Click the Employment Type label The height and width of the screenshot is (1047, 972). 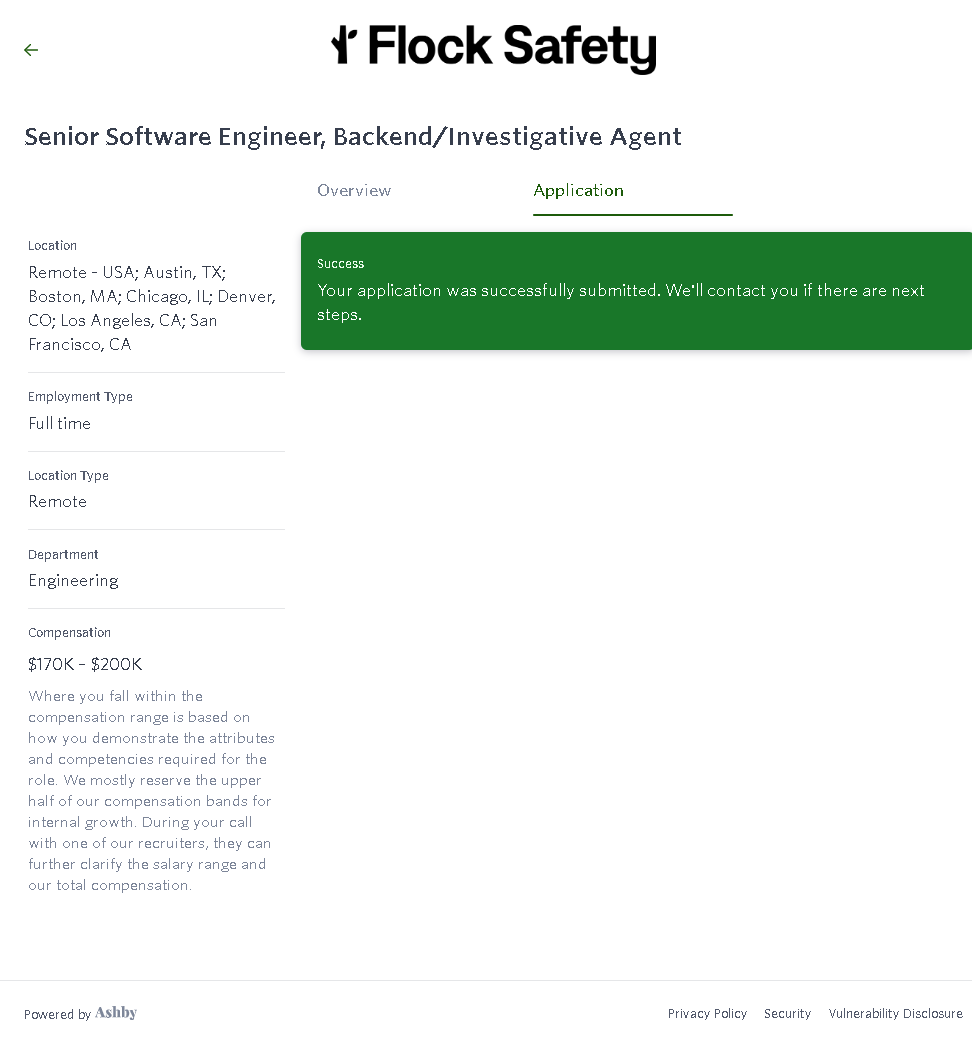(80, 396)
